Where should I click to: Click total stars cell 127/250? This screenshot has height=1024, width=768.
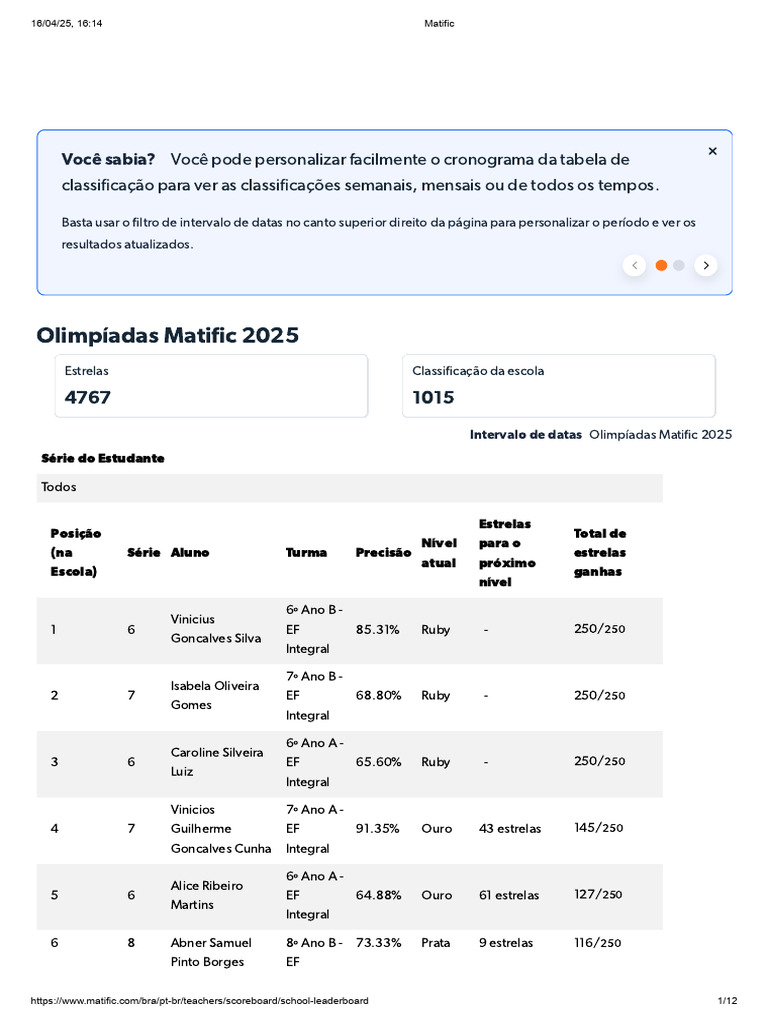coord(598,895)
